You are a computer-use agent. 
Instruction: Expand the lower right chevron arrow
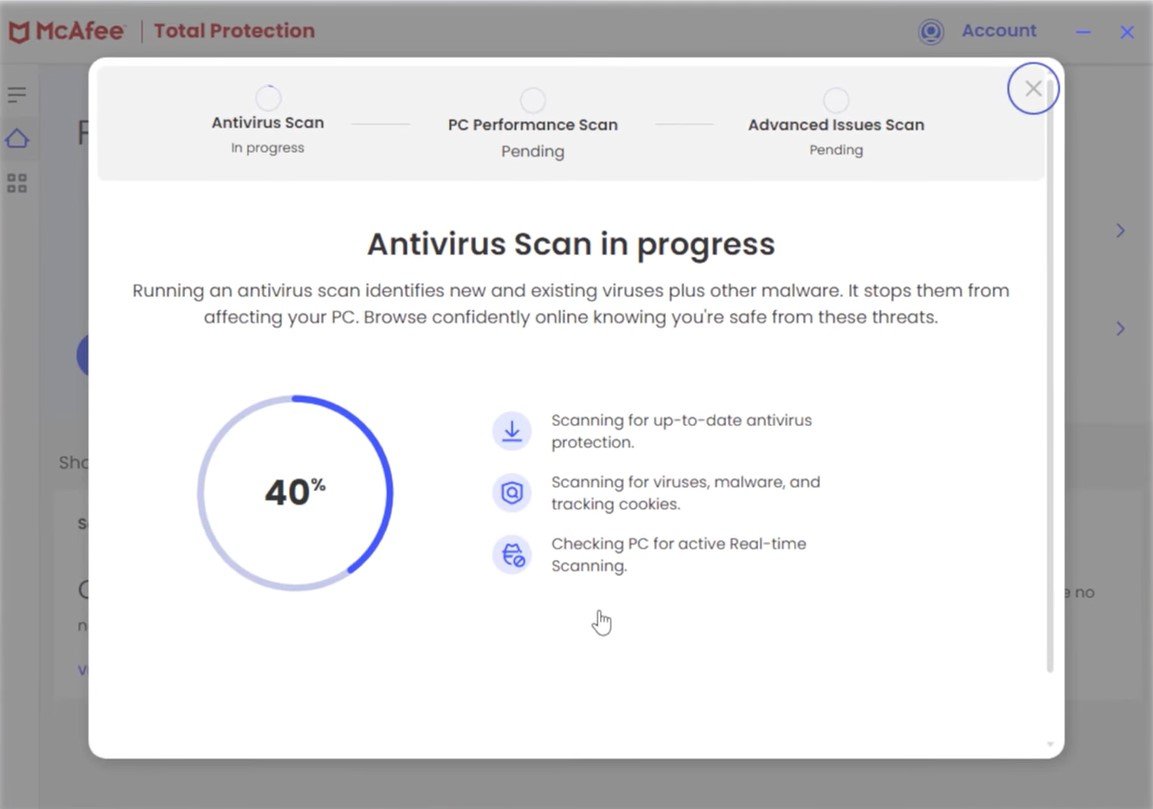pyautogui.click(x=1121, y=329)
